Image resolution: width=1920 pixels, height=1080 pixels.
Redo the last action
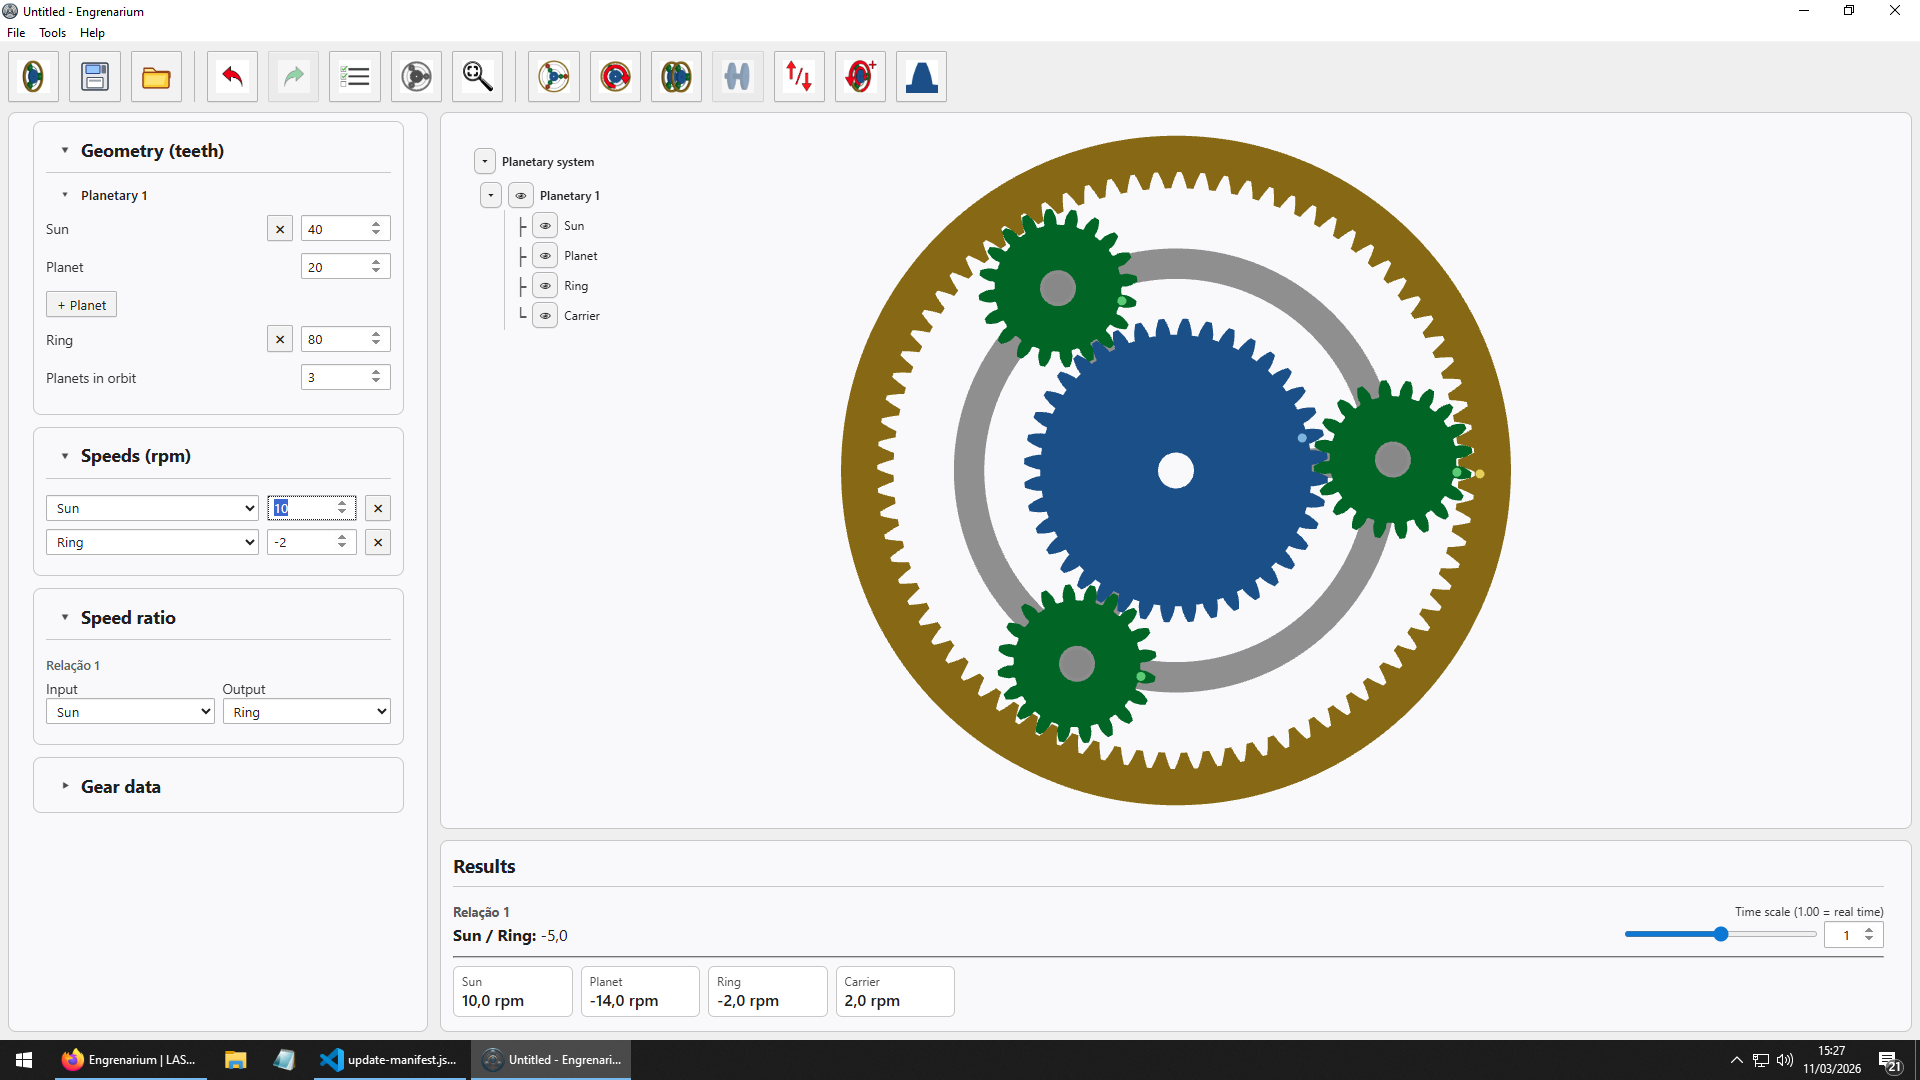tap(293, 76)
